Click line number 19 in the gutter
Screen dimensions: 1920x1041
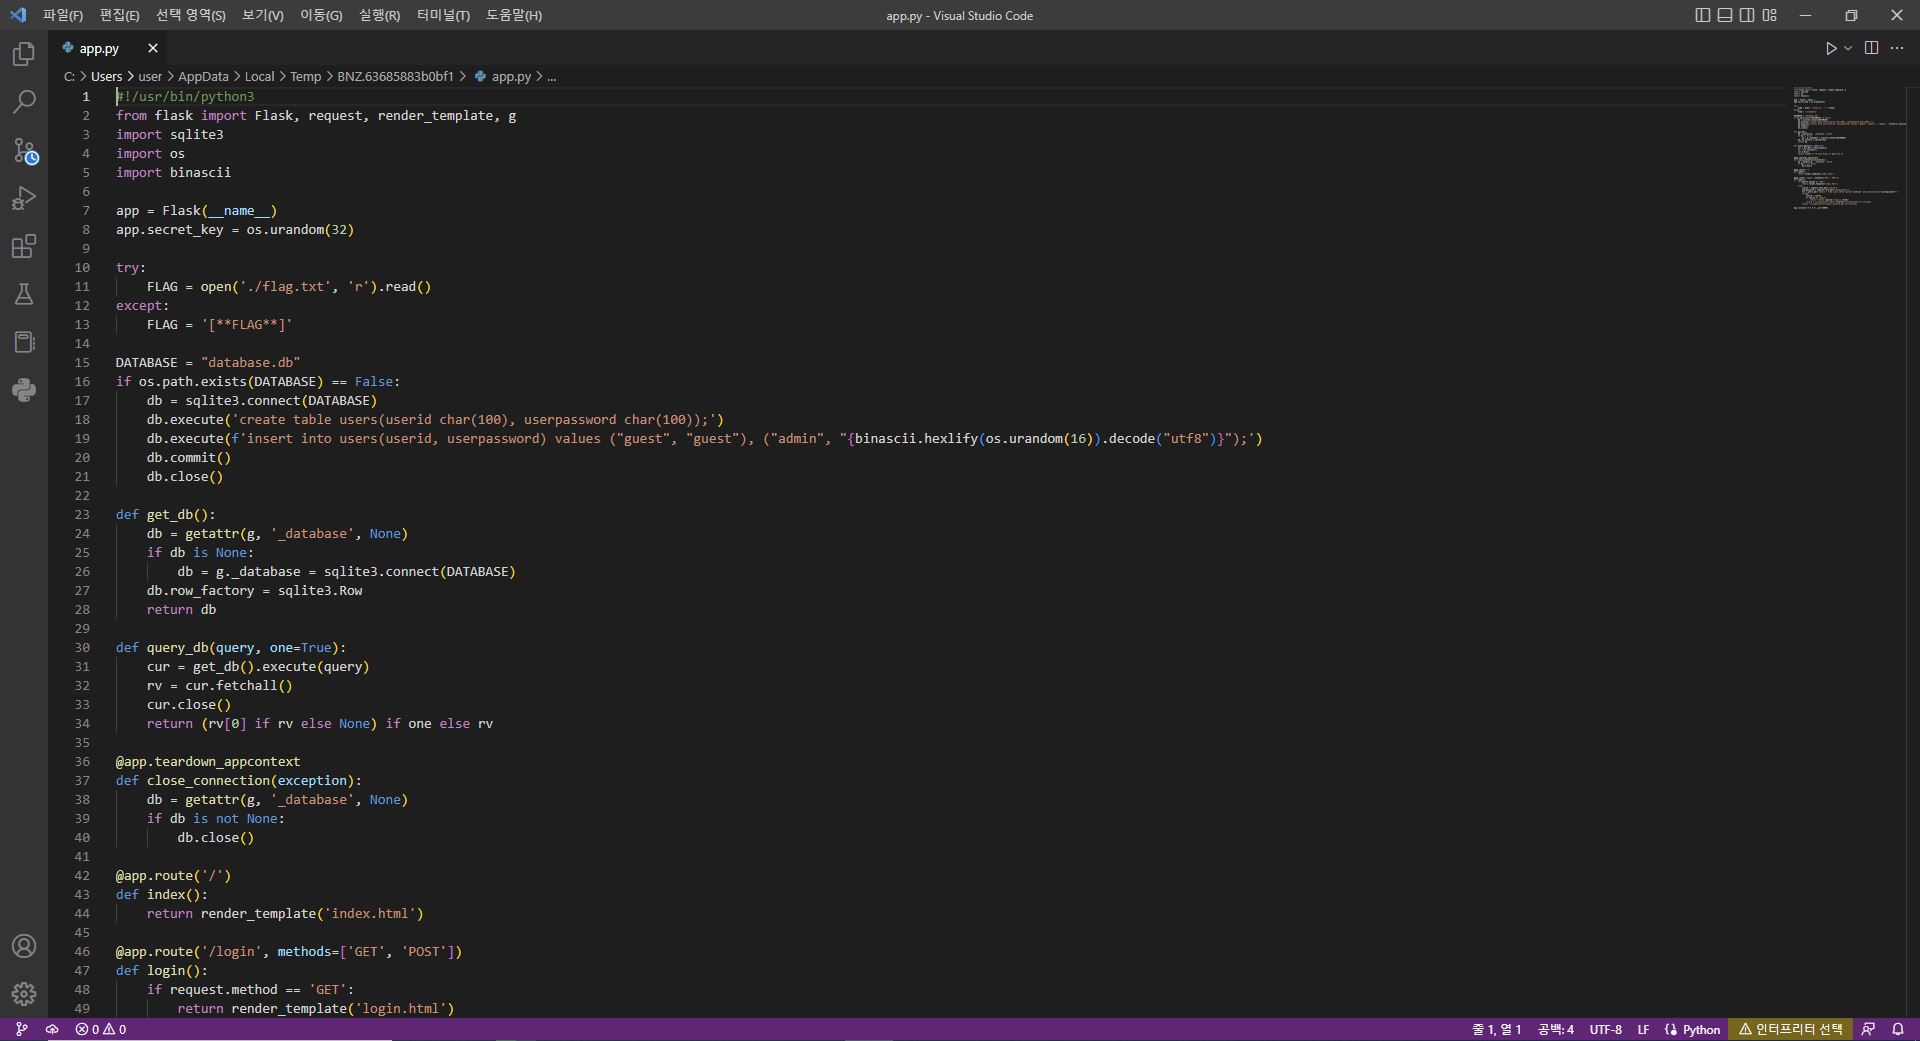tap(82, 438)
